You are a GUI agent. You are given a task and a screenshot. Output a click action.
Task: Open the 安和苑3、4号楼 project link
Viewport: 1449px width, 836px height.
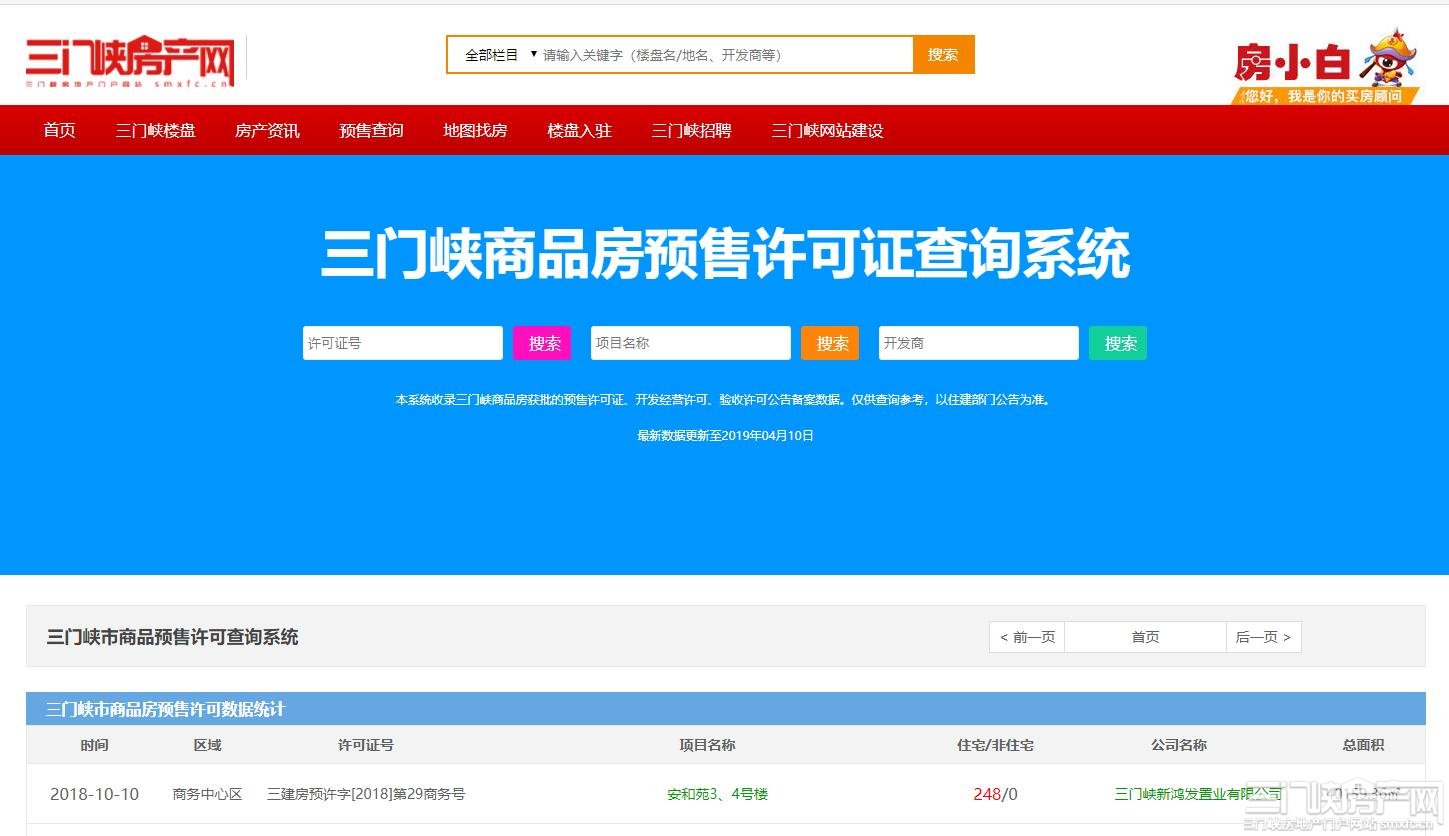(x=717, y=794)
